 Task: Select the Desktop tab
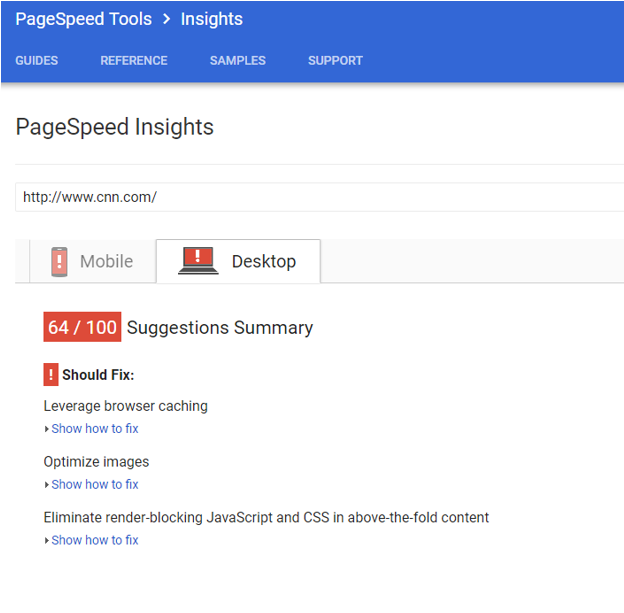click(238, 261)
